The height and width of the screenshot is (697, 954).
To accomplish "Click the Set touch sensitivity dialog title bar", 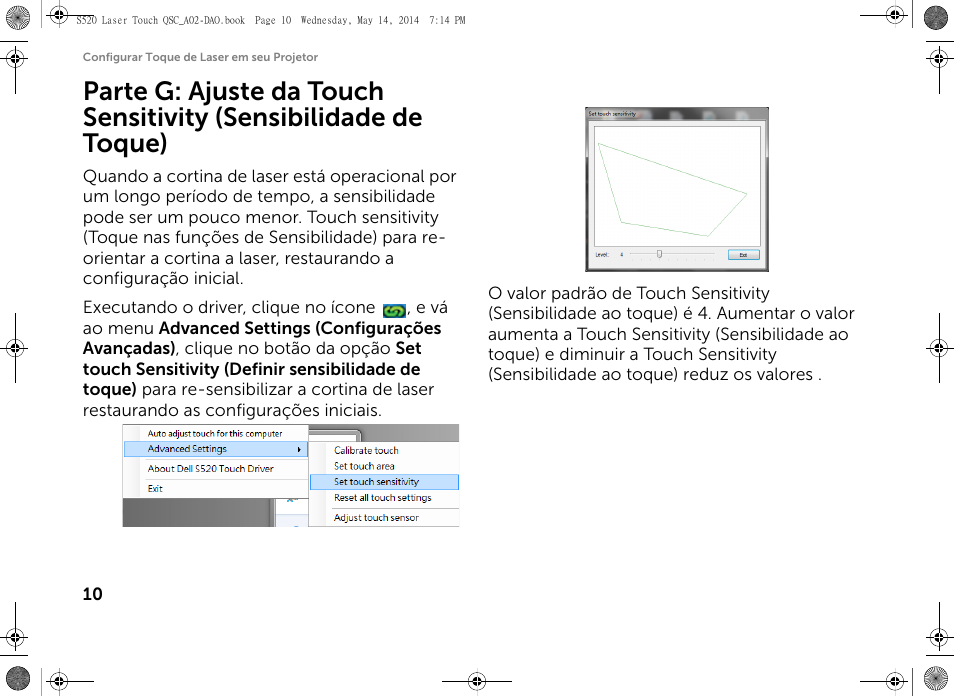I will click(x=676, y=114).
